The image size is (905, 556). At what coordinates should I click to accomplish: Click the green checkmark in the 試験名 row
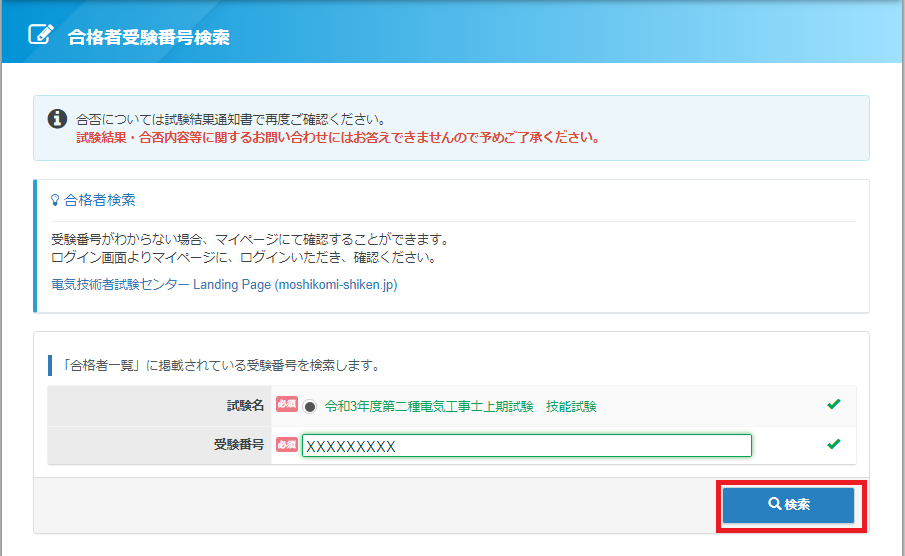pyautogui.click(x=833, y=405)
